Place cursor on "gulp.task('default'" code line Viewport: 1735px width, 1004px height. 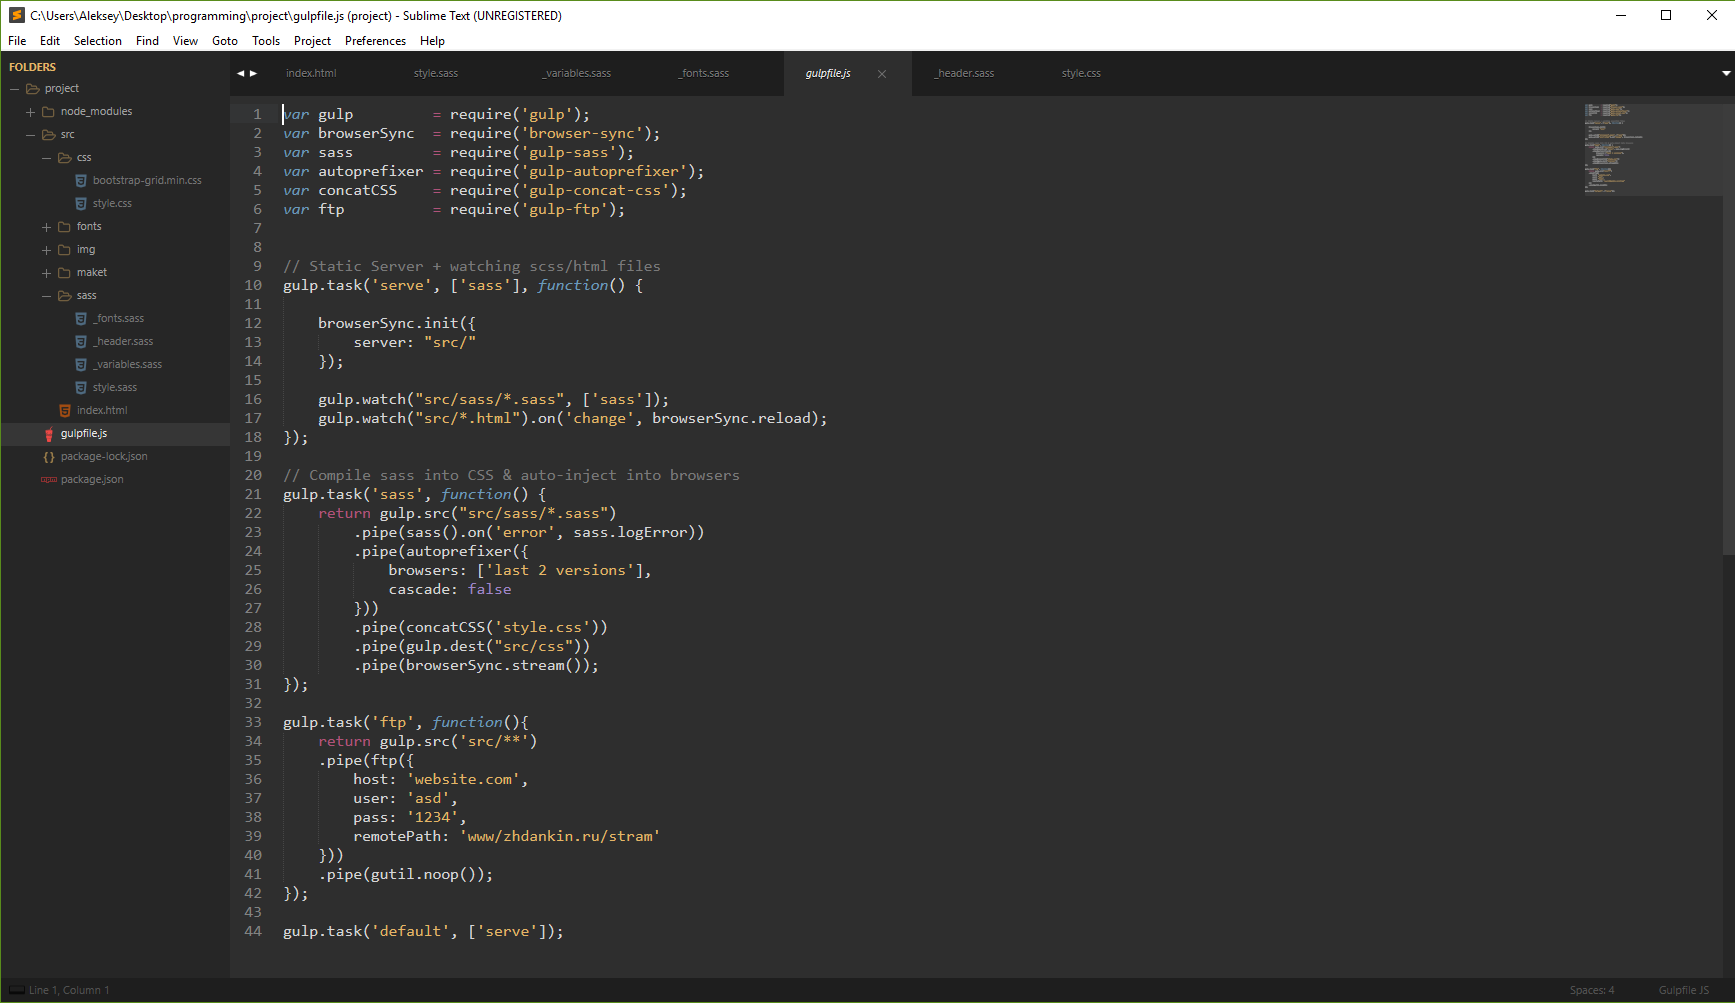(x=423, y=931)
